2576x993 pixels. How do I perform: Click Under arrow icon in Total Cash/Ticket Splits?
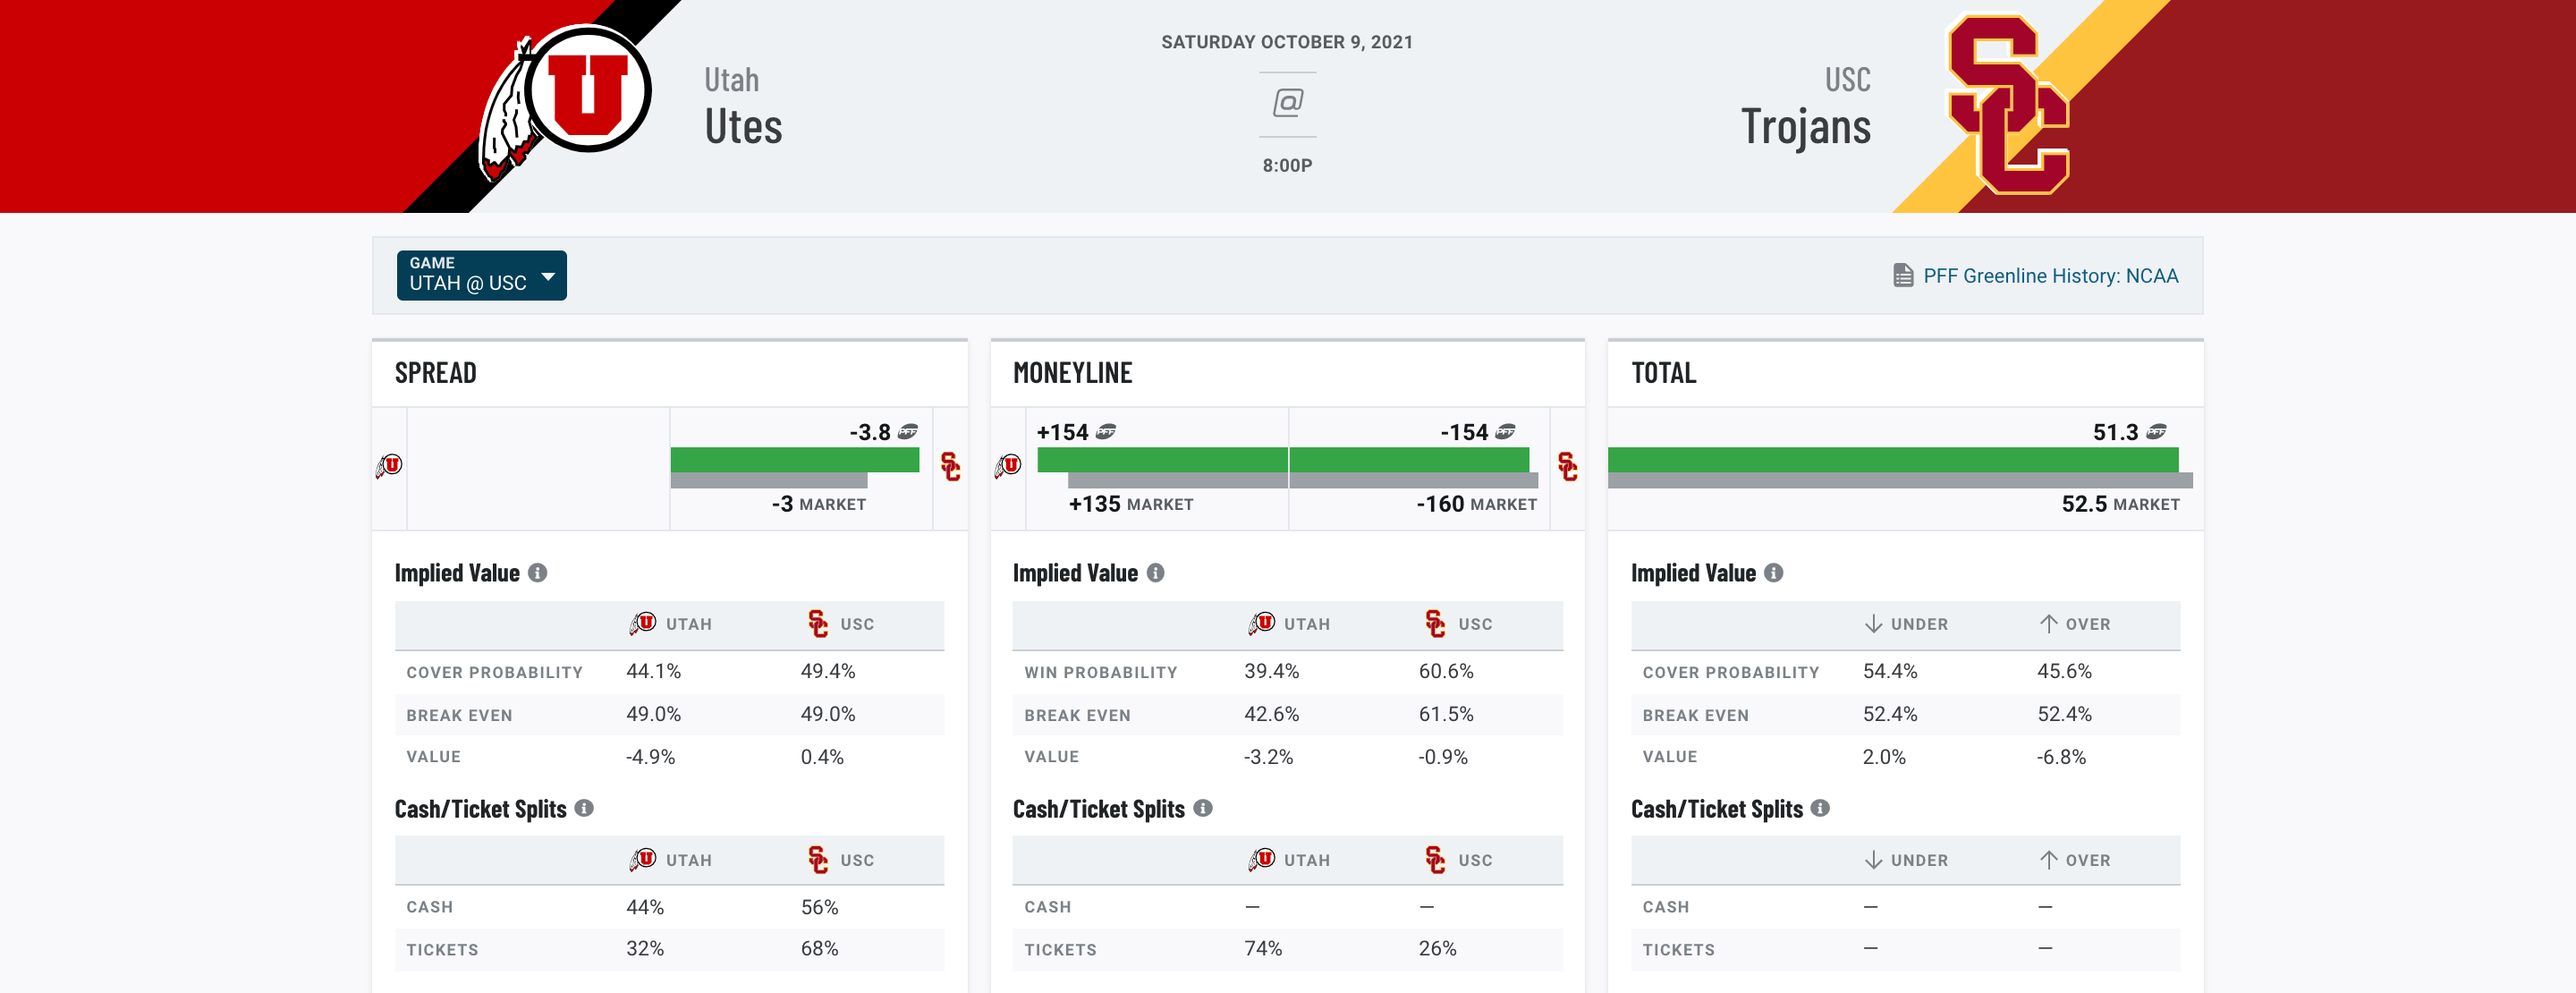pos(1874,860)
